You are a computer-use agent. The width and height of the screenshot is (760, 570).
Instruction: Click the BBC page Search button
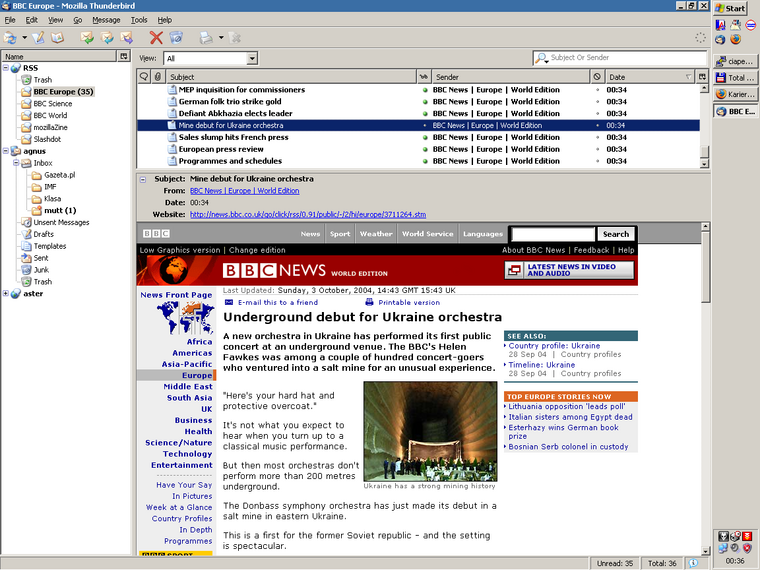point(616,234)
